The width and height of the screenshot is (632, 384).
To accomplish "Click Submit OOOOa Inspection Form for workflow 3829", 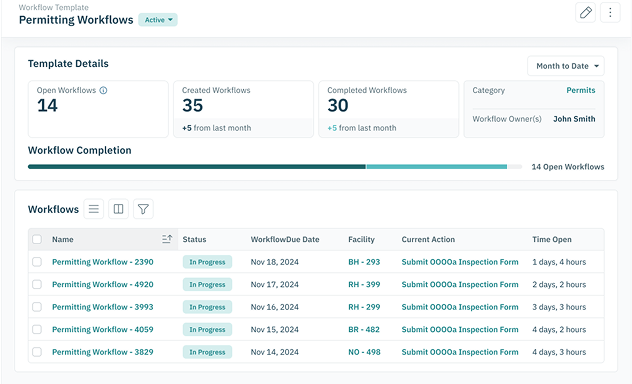I will [460, 352].
